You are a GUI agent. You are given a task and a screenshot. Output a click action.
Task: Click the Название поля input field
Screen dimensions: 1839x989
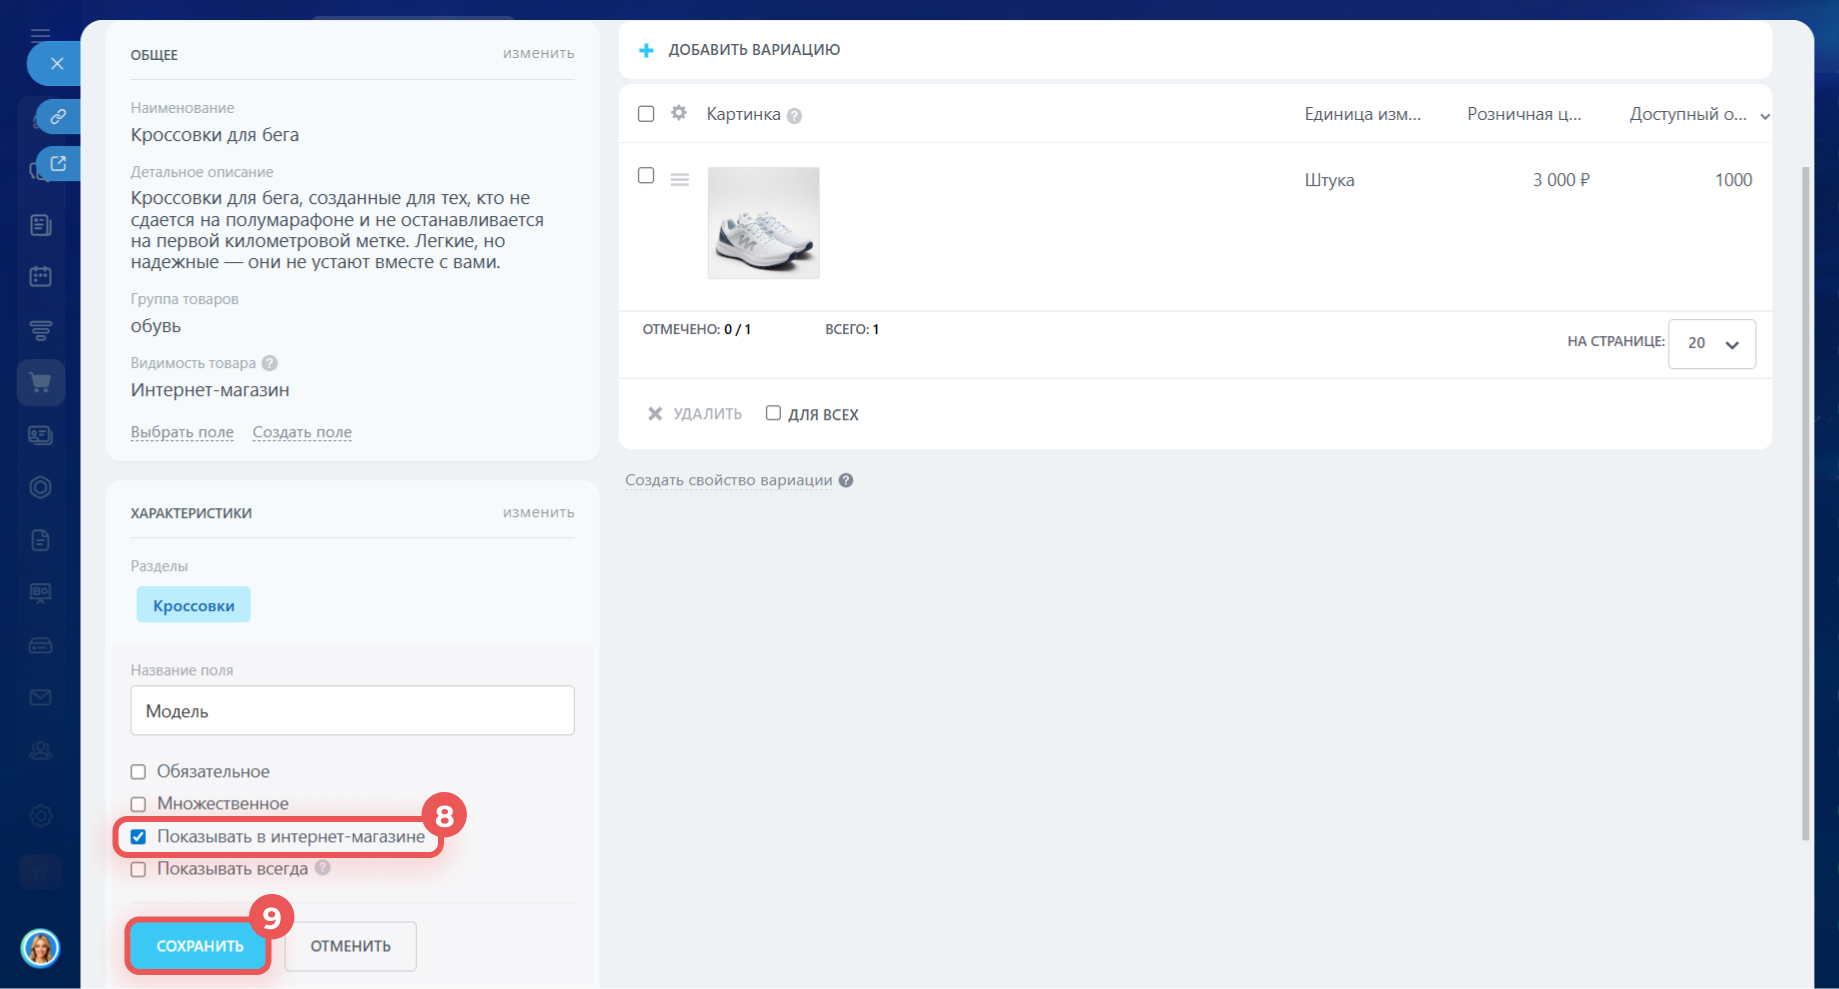point(352,711)
